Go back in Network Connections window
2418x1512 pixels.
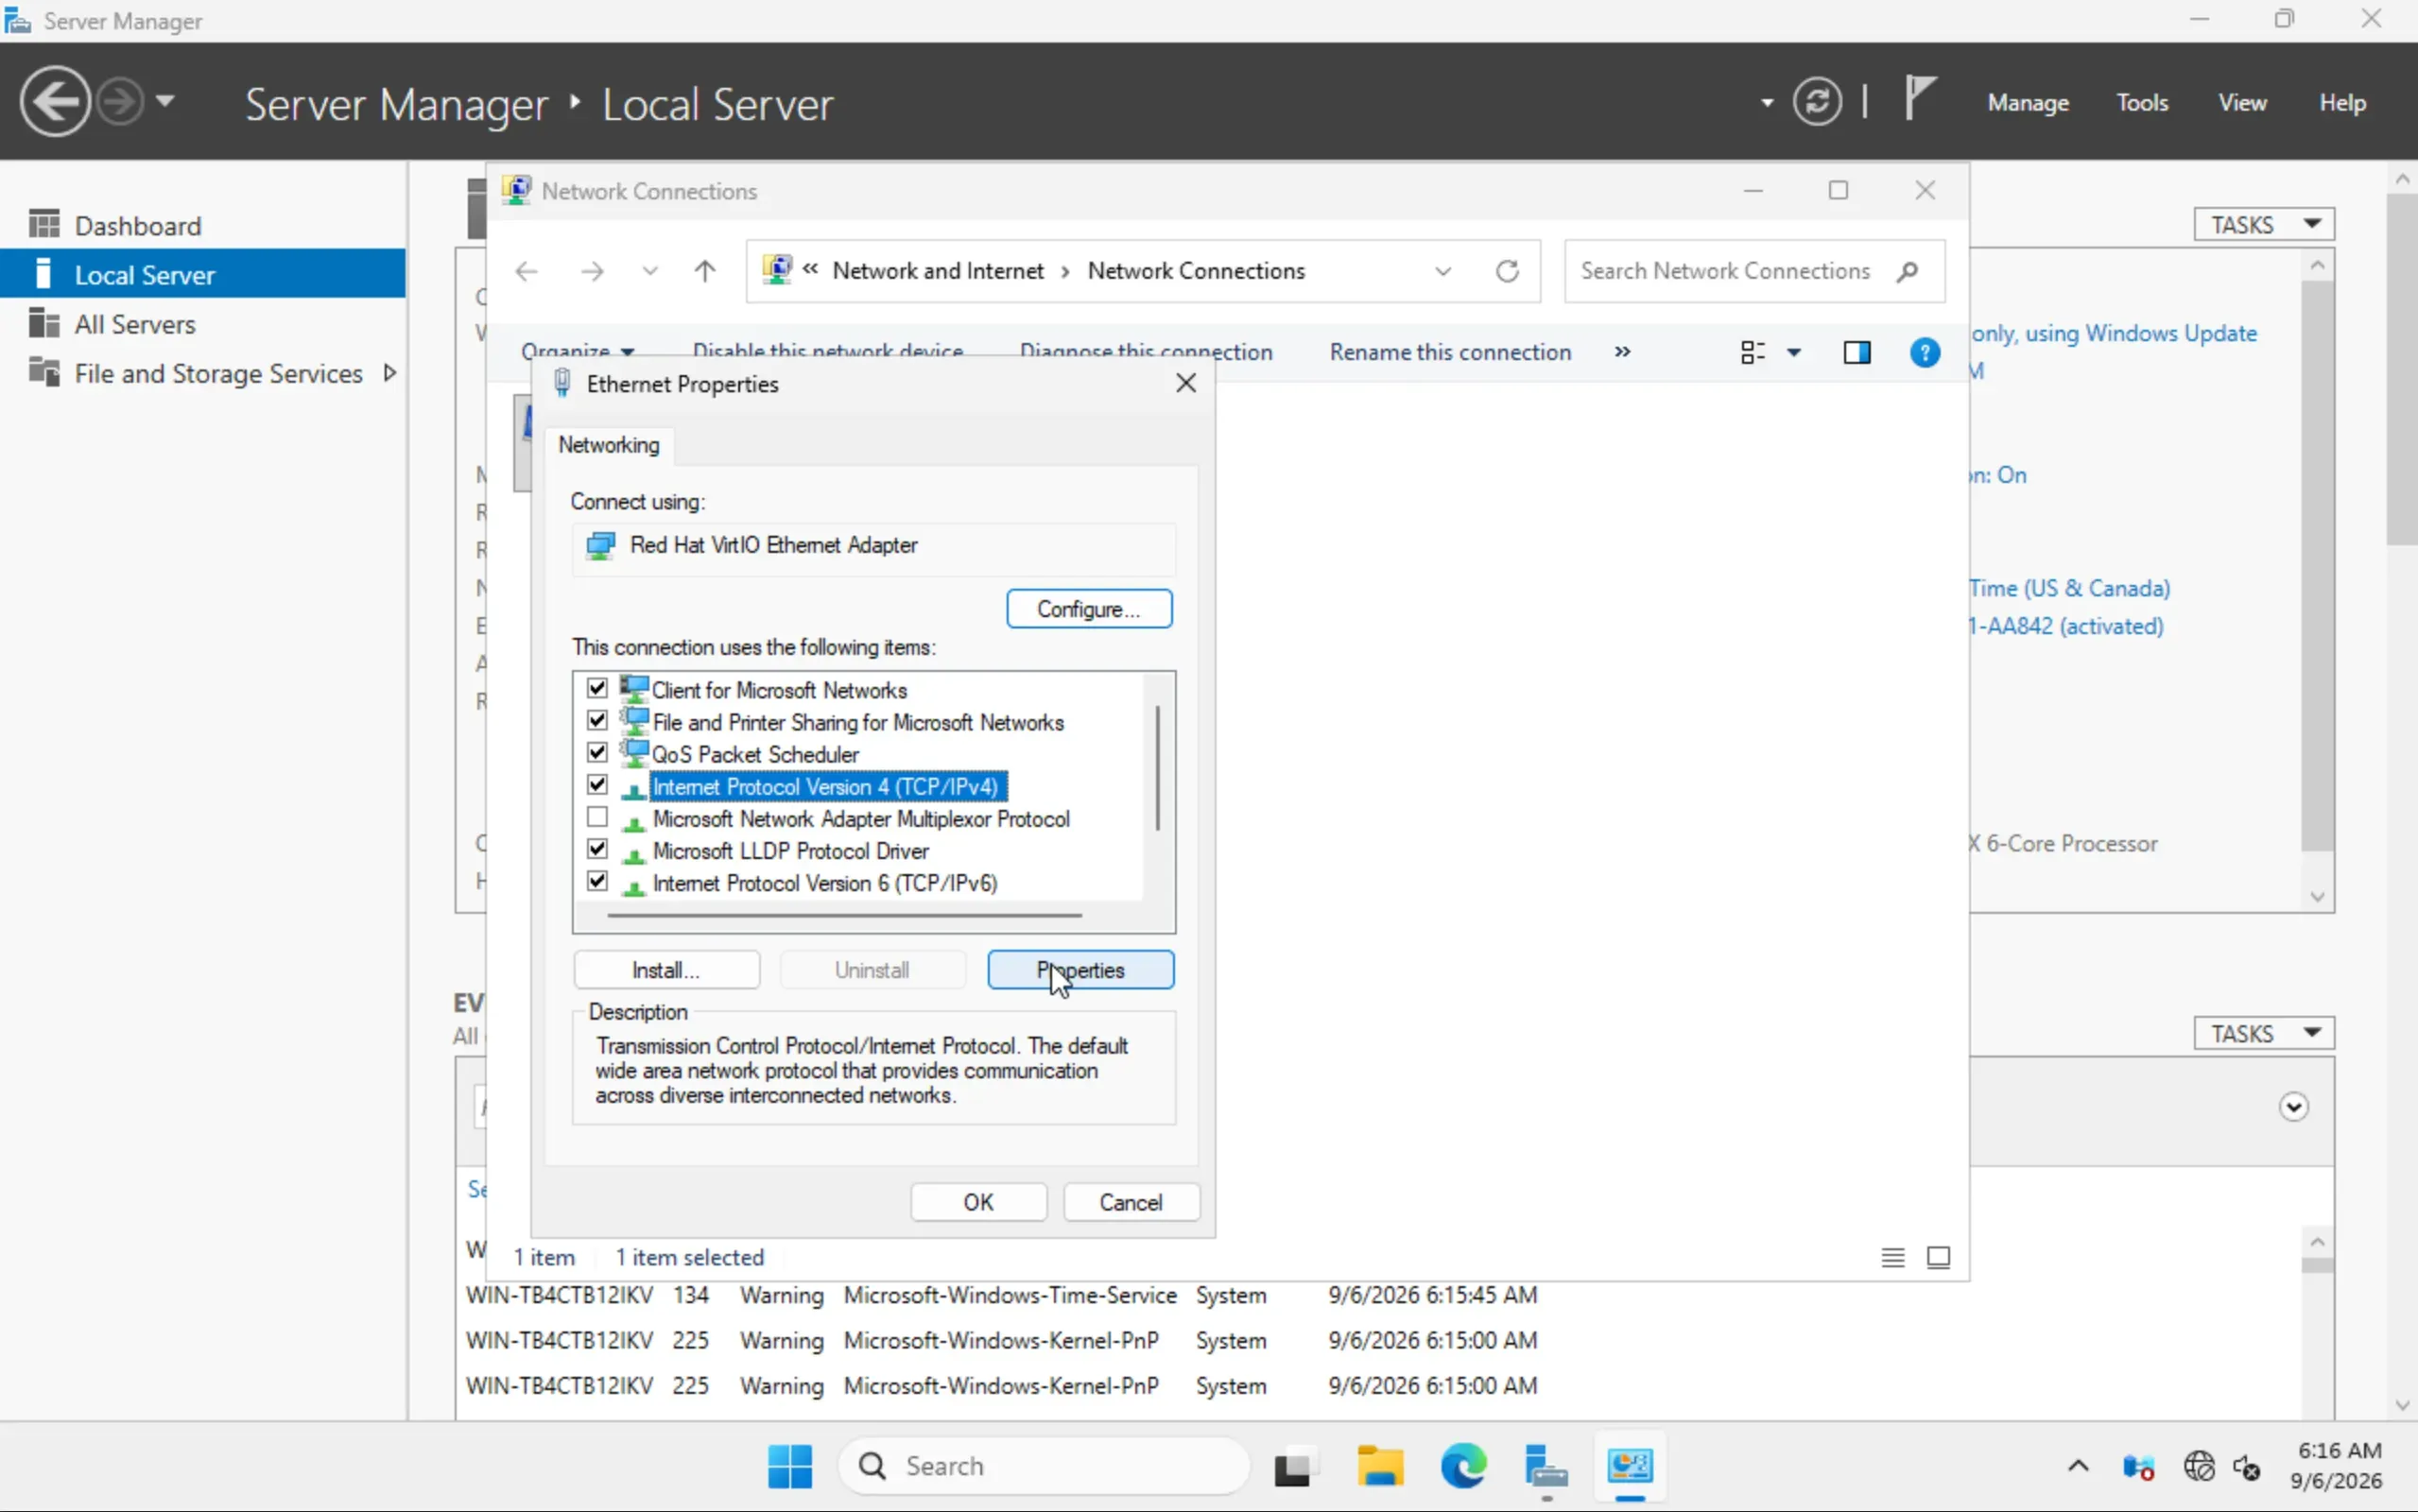click(x=526, y=271)
